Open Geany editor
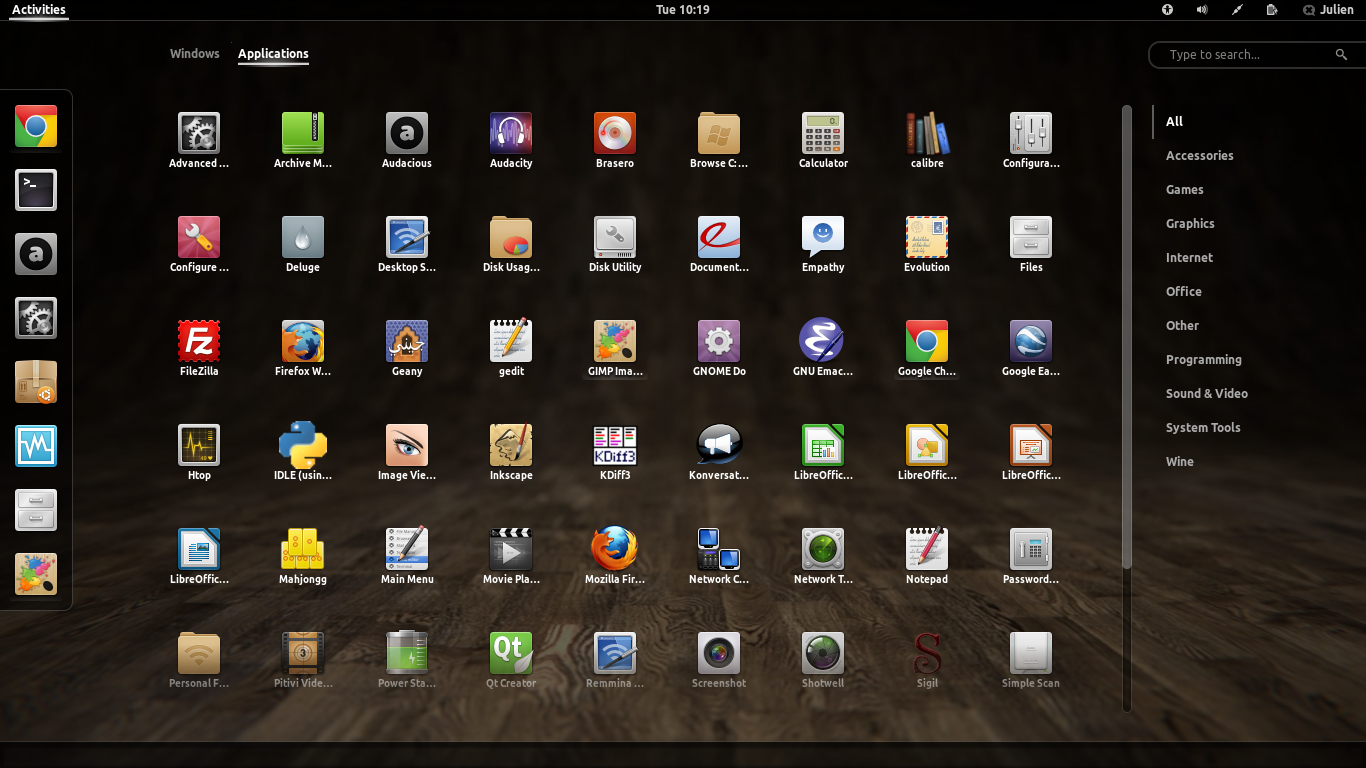This screenshot has width=1366, height=768. (407, 348)
